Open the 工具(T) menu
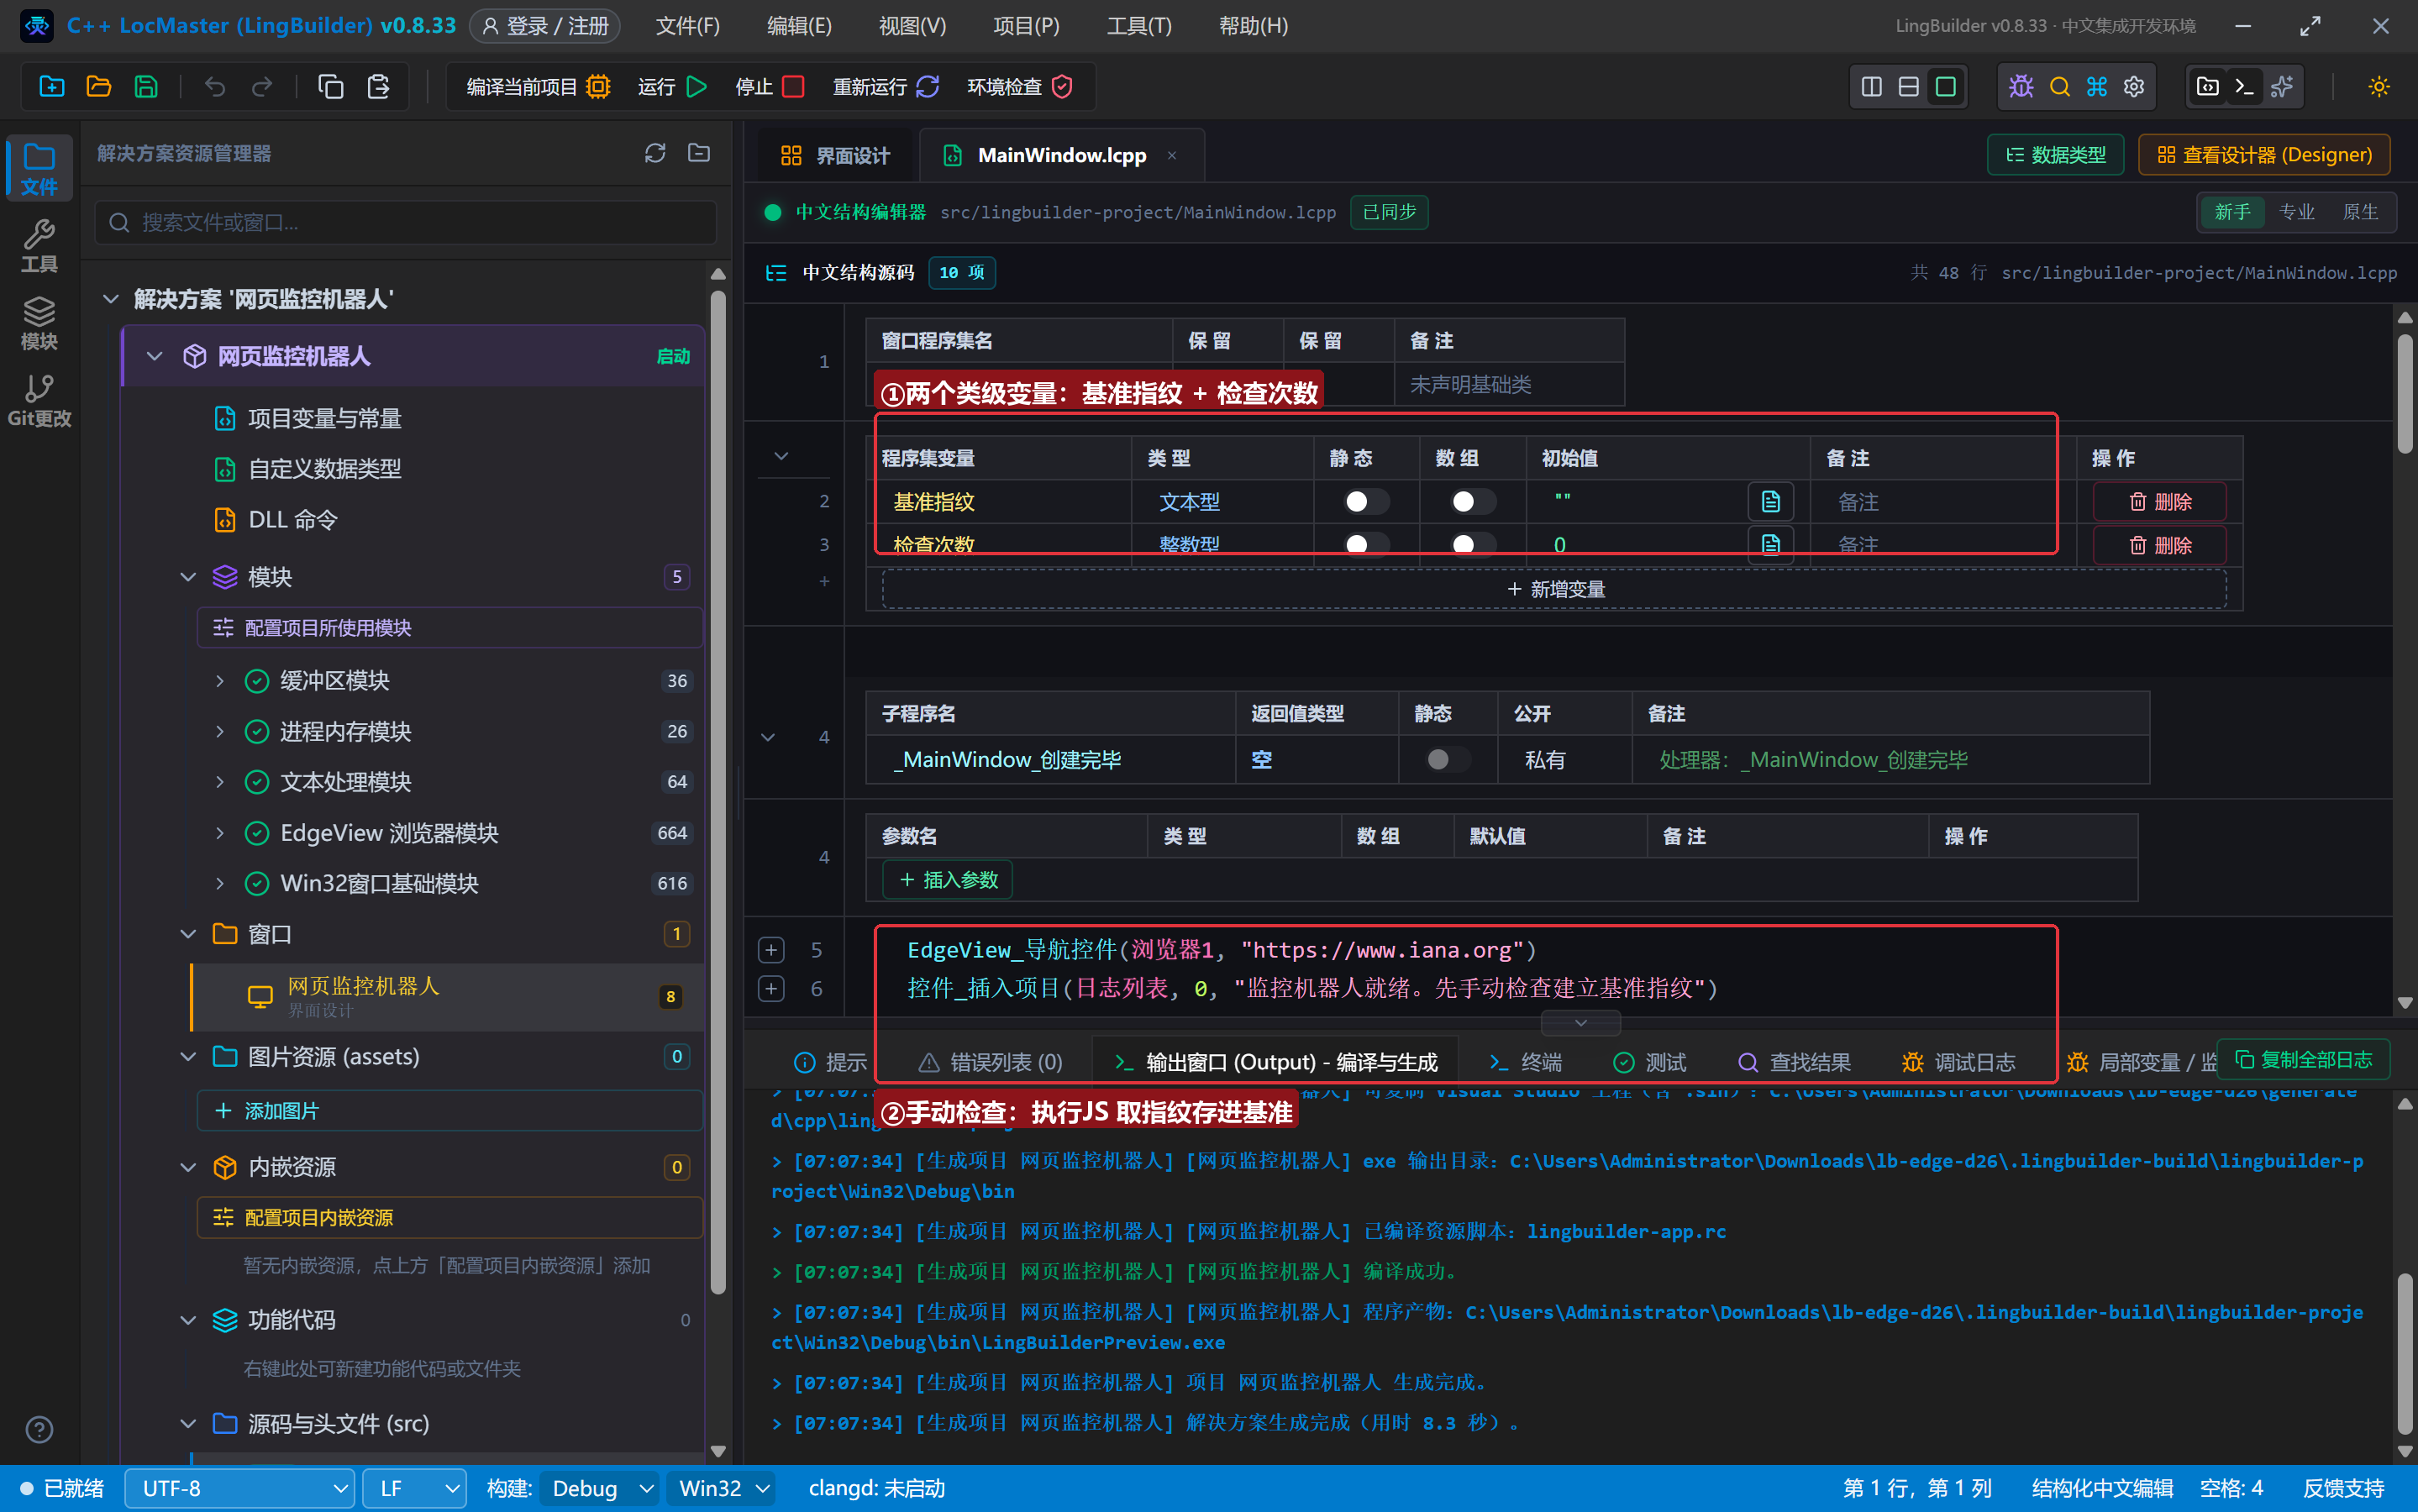 point(1139,26)
